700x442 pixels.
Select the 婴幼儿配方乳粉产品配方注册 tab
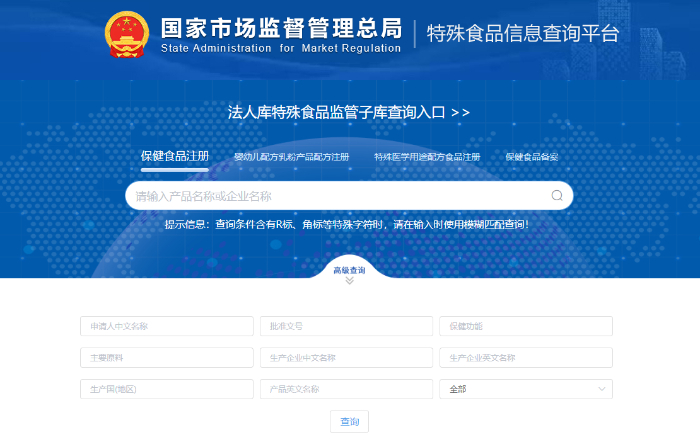pos(291,157)
